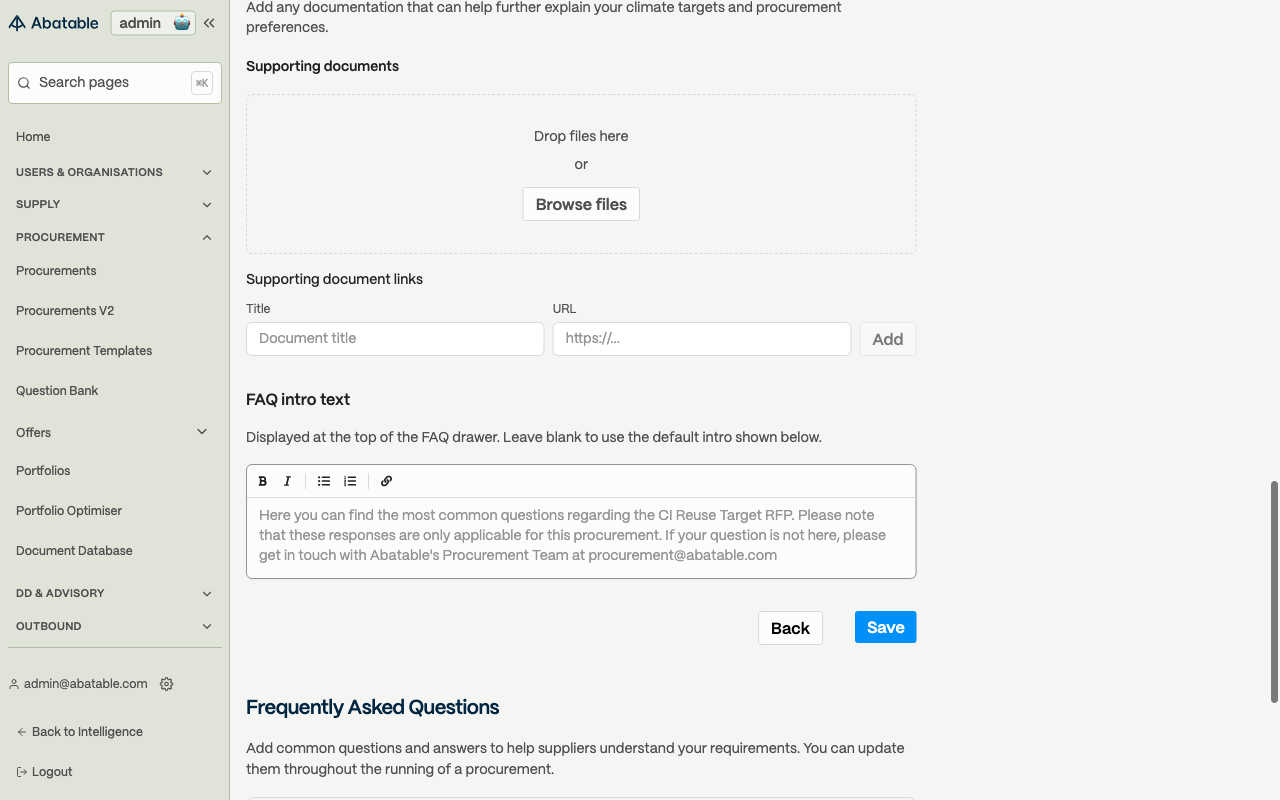Viewport: 1280px width, 800px height.
Task: Click the Back button
Action: point(790,628)
